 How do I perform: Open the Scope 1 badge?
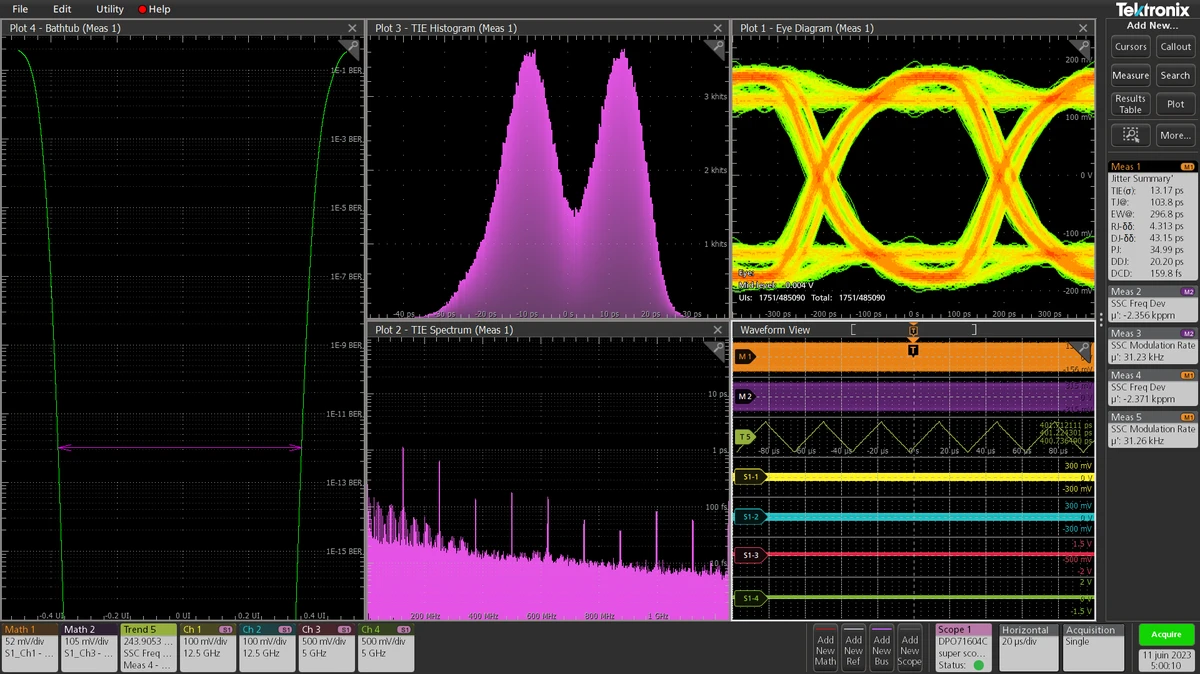coord(964,646)
